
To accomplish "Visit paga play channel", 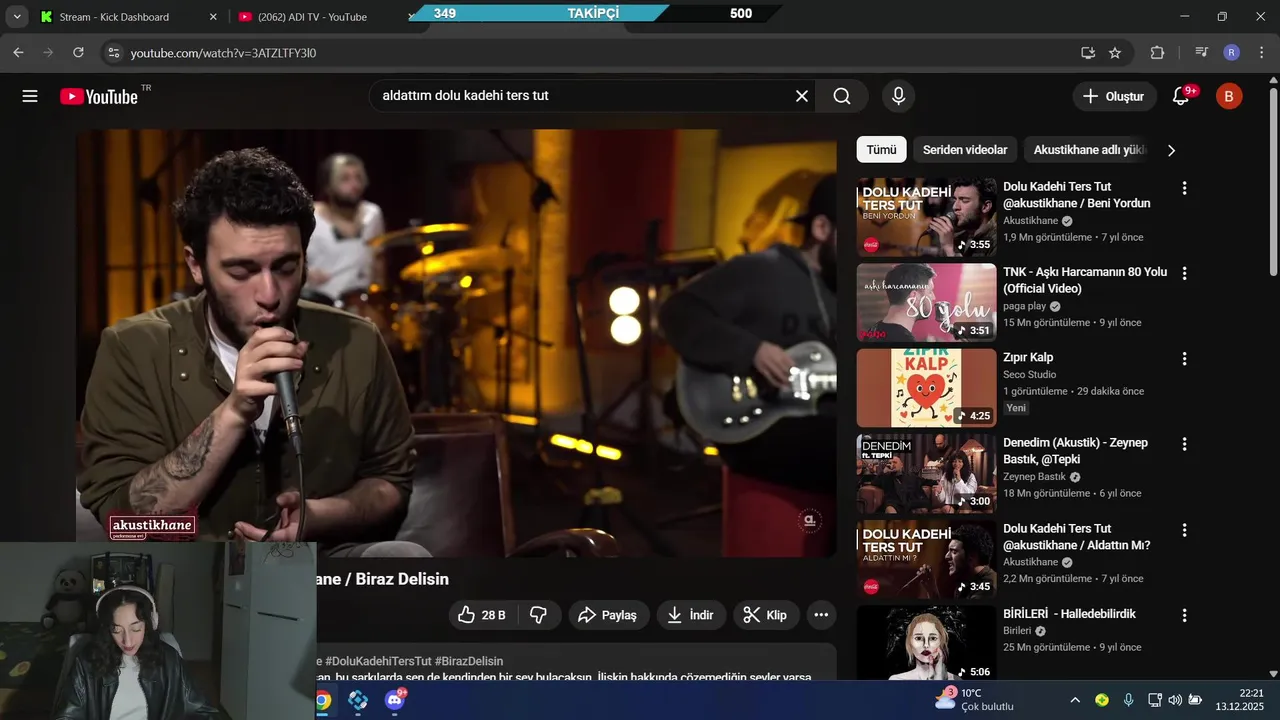I will tap(1024, 306).
